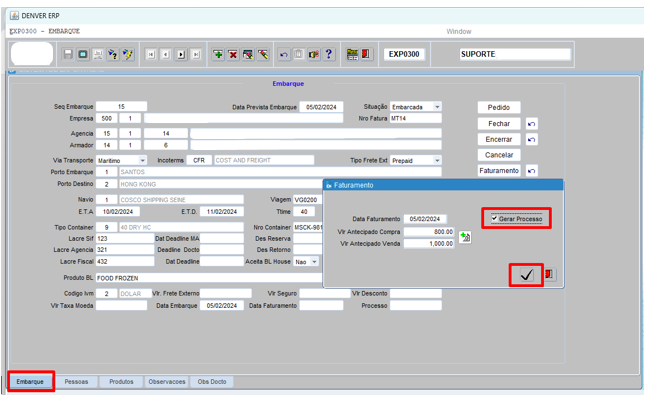The width and height of the screenshot is (648, 398).
Task: Switch to the Pessoas tab
Action: tap(76, 381)
